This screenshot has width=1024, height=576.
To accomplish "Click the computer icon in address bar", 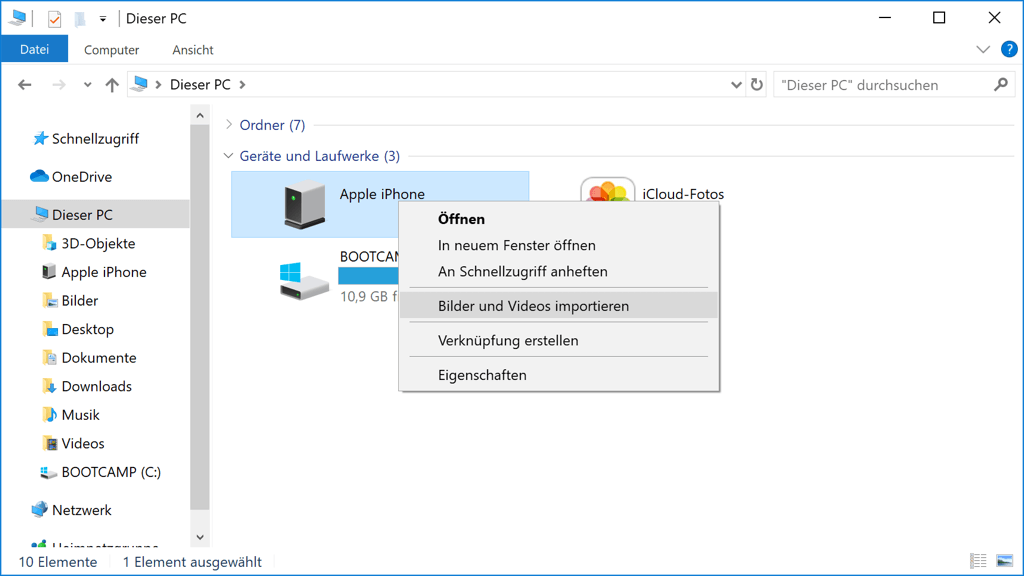I will [140, 84].
